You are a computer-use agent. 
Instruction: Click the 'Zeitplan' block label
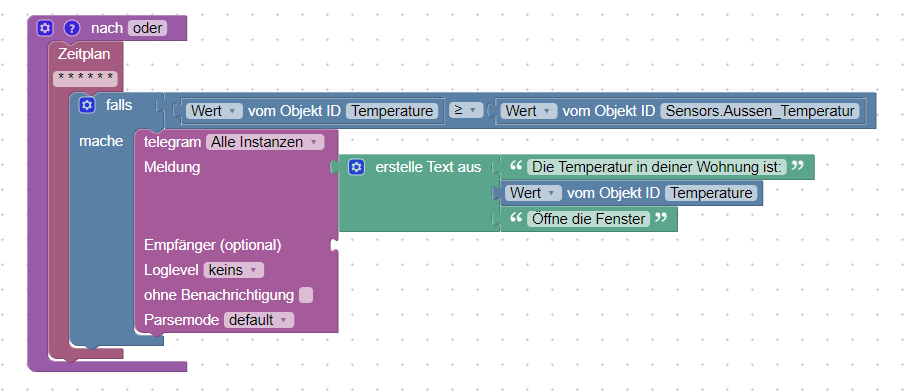[84, 54]
